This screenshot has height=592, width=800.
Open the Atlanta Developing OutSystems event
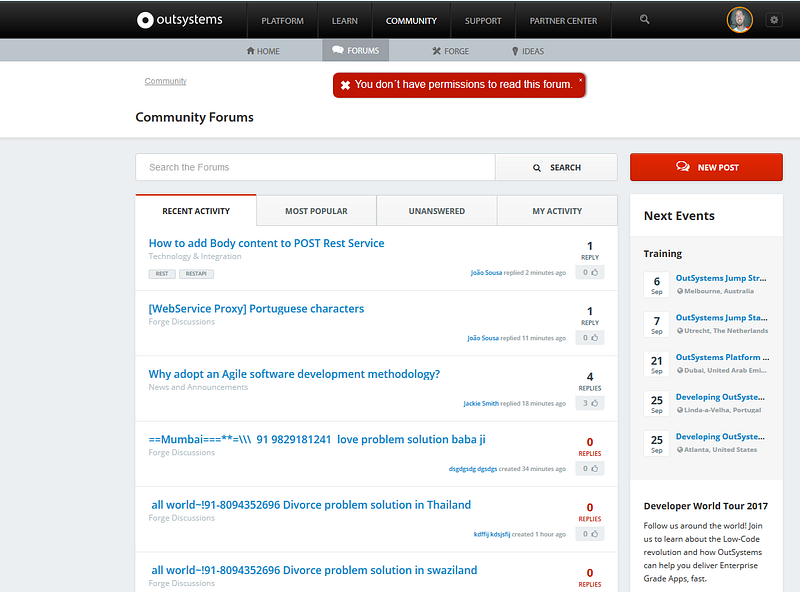720,436
